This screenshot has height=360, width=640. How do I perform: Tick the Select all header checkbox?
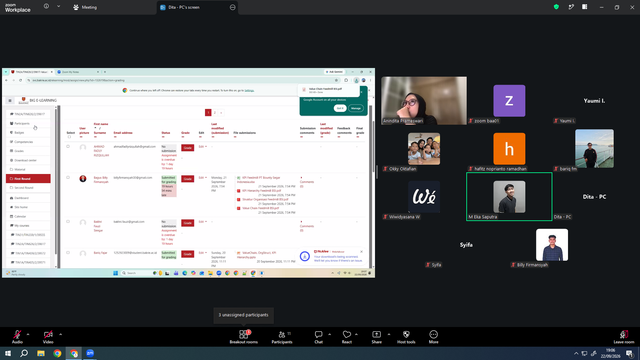(x=69, y=137)
